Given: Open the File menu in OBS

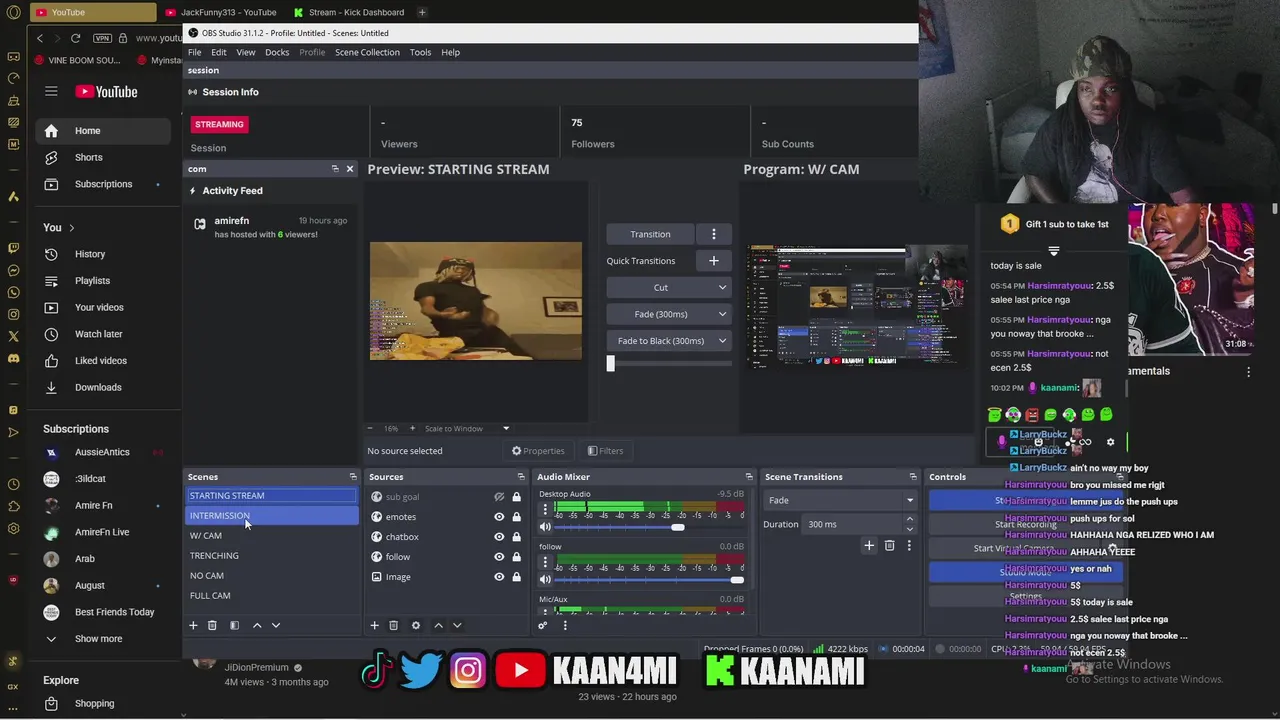Looking at the screenshot, I should point(195,52).
